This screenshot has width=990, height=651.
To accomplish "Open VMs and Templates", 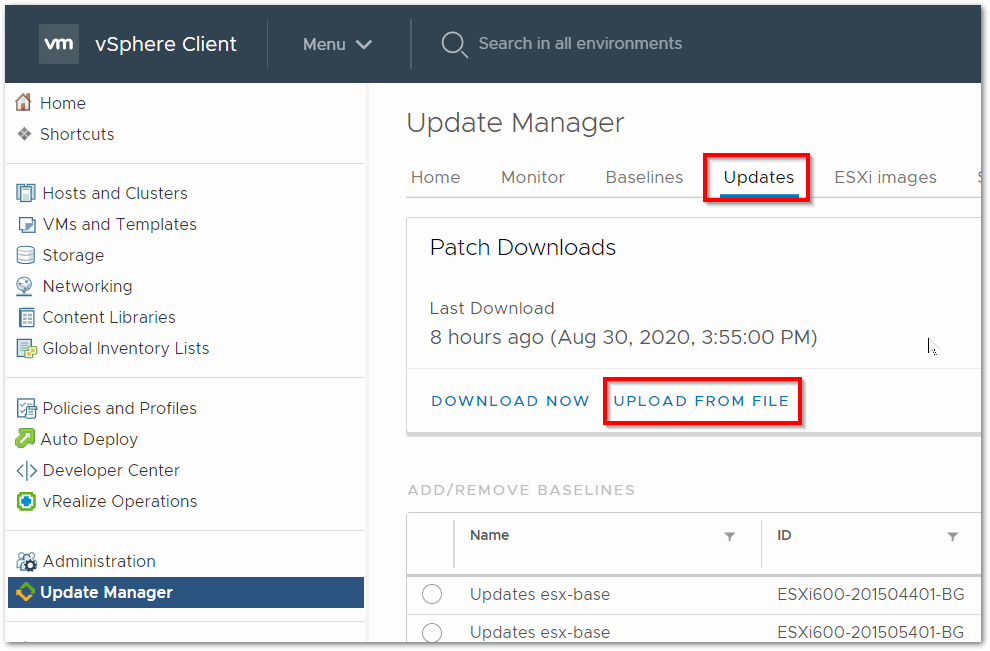I will point(119,224).
